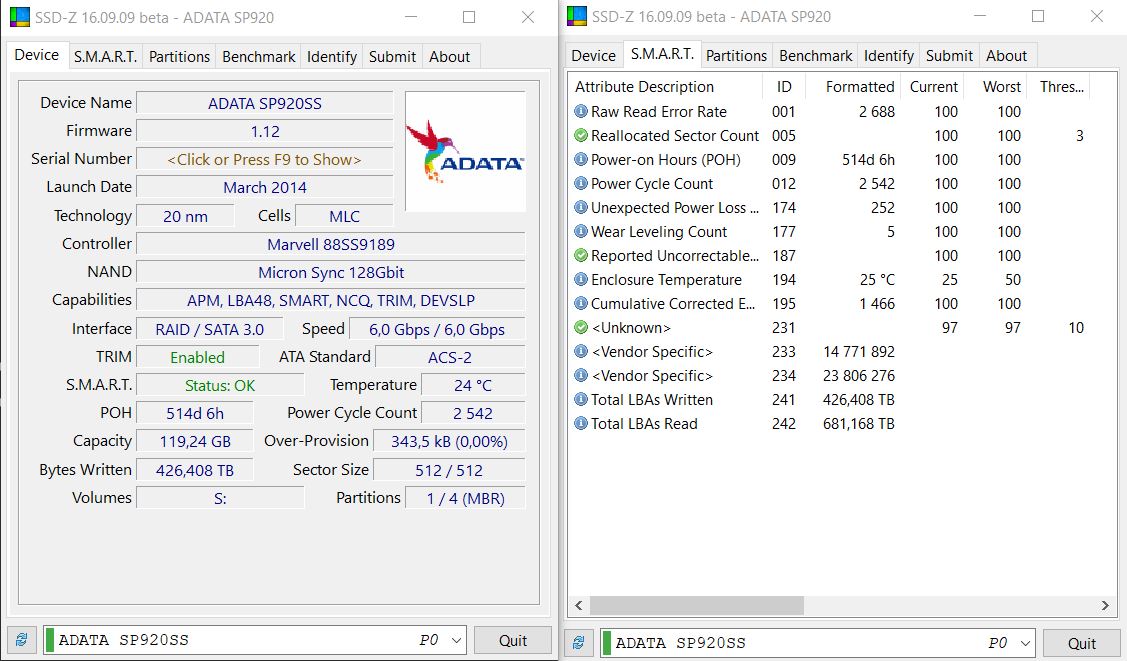Click the Over-Provision value 343,5 kB (0,00%)
This screenshot has width=1127, height=661.
tap(449, 441)
